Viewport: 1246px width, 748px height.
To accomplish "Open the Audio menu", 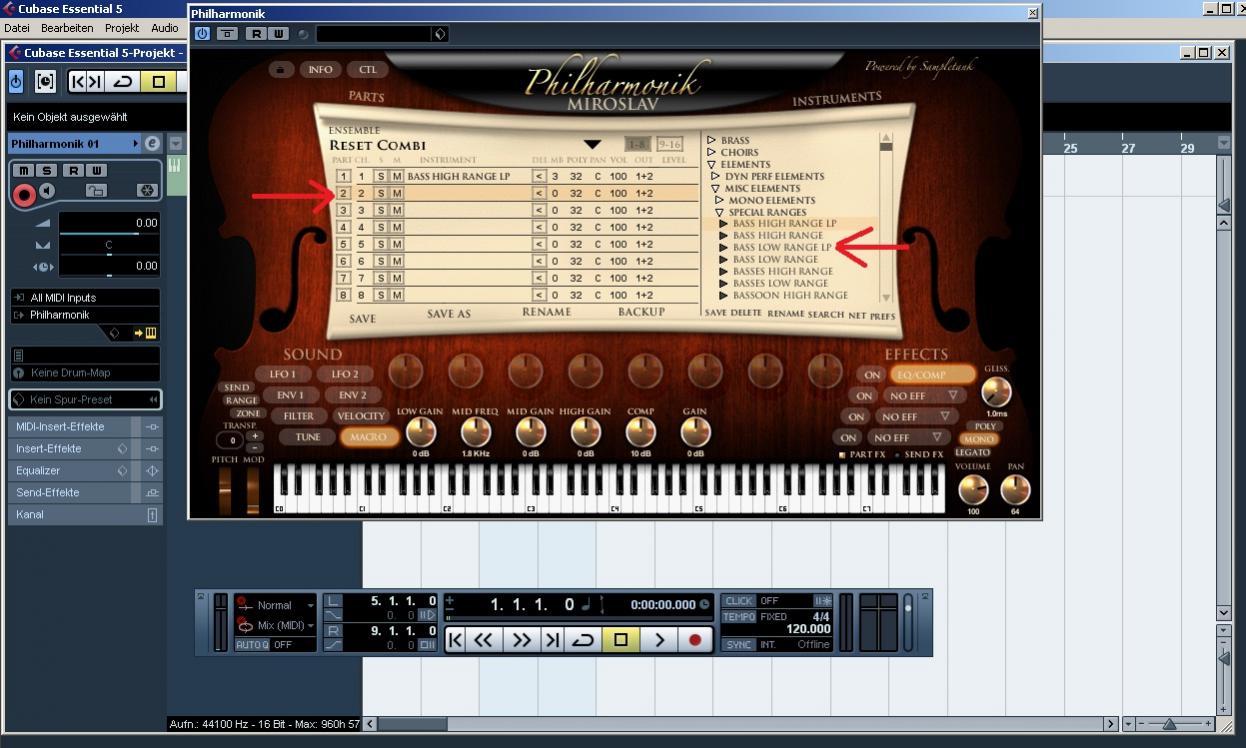I will (165, 28).
